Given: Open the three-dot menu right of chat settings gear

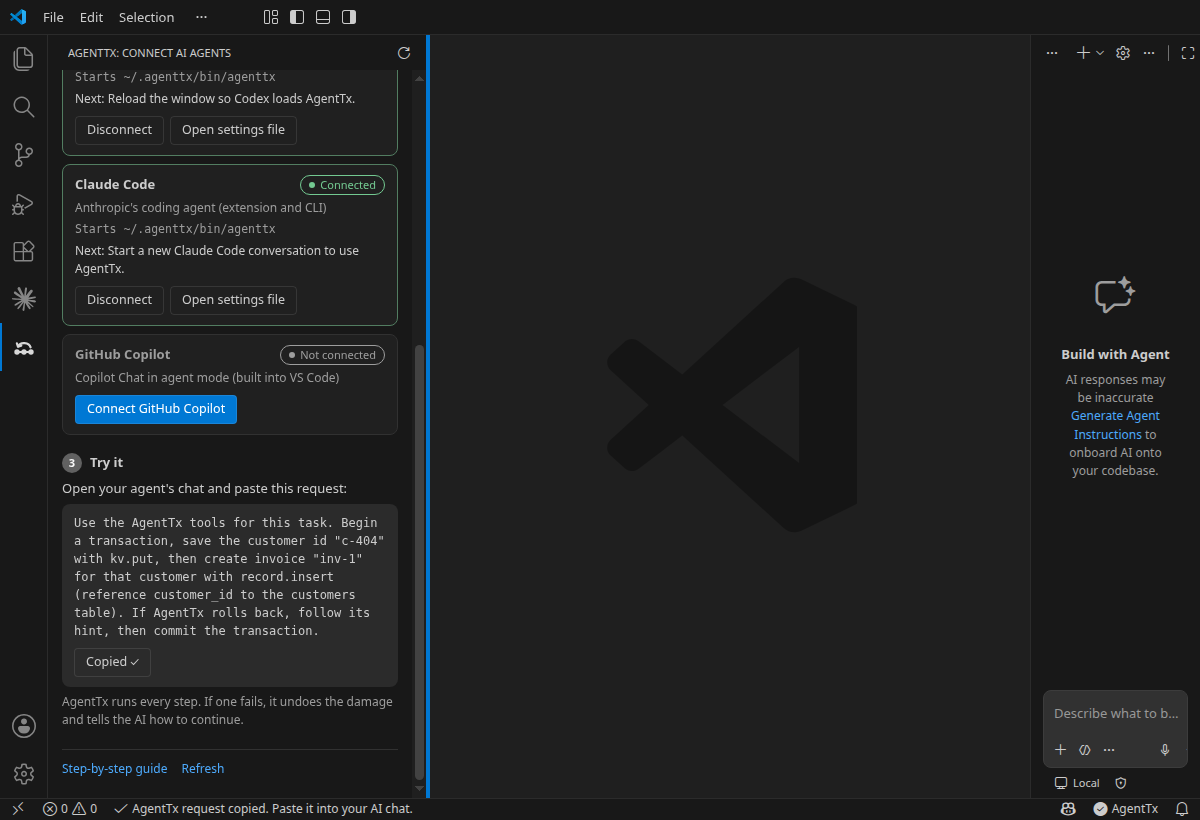Looking at the screenshot, I should pyautogui.click(x=1149, y=53).
